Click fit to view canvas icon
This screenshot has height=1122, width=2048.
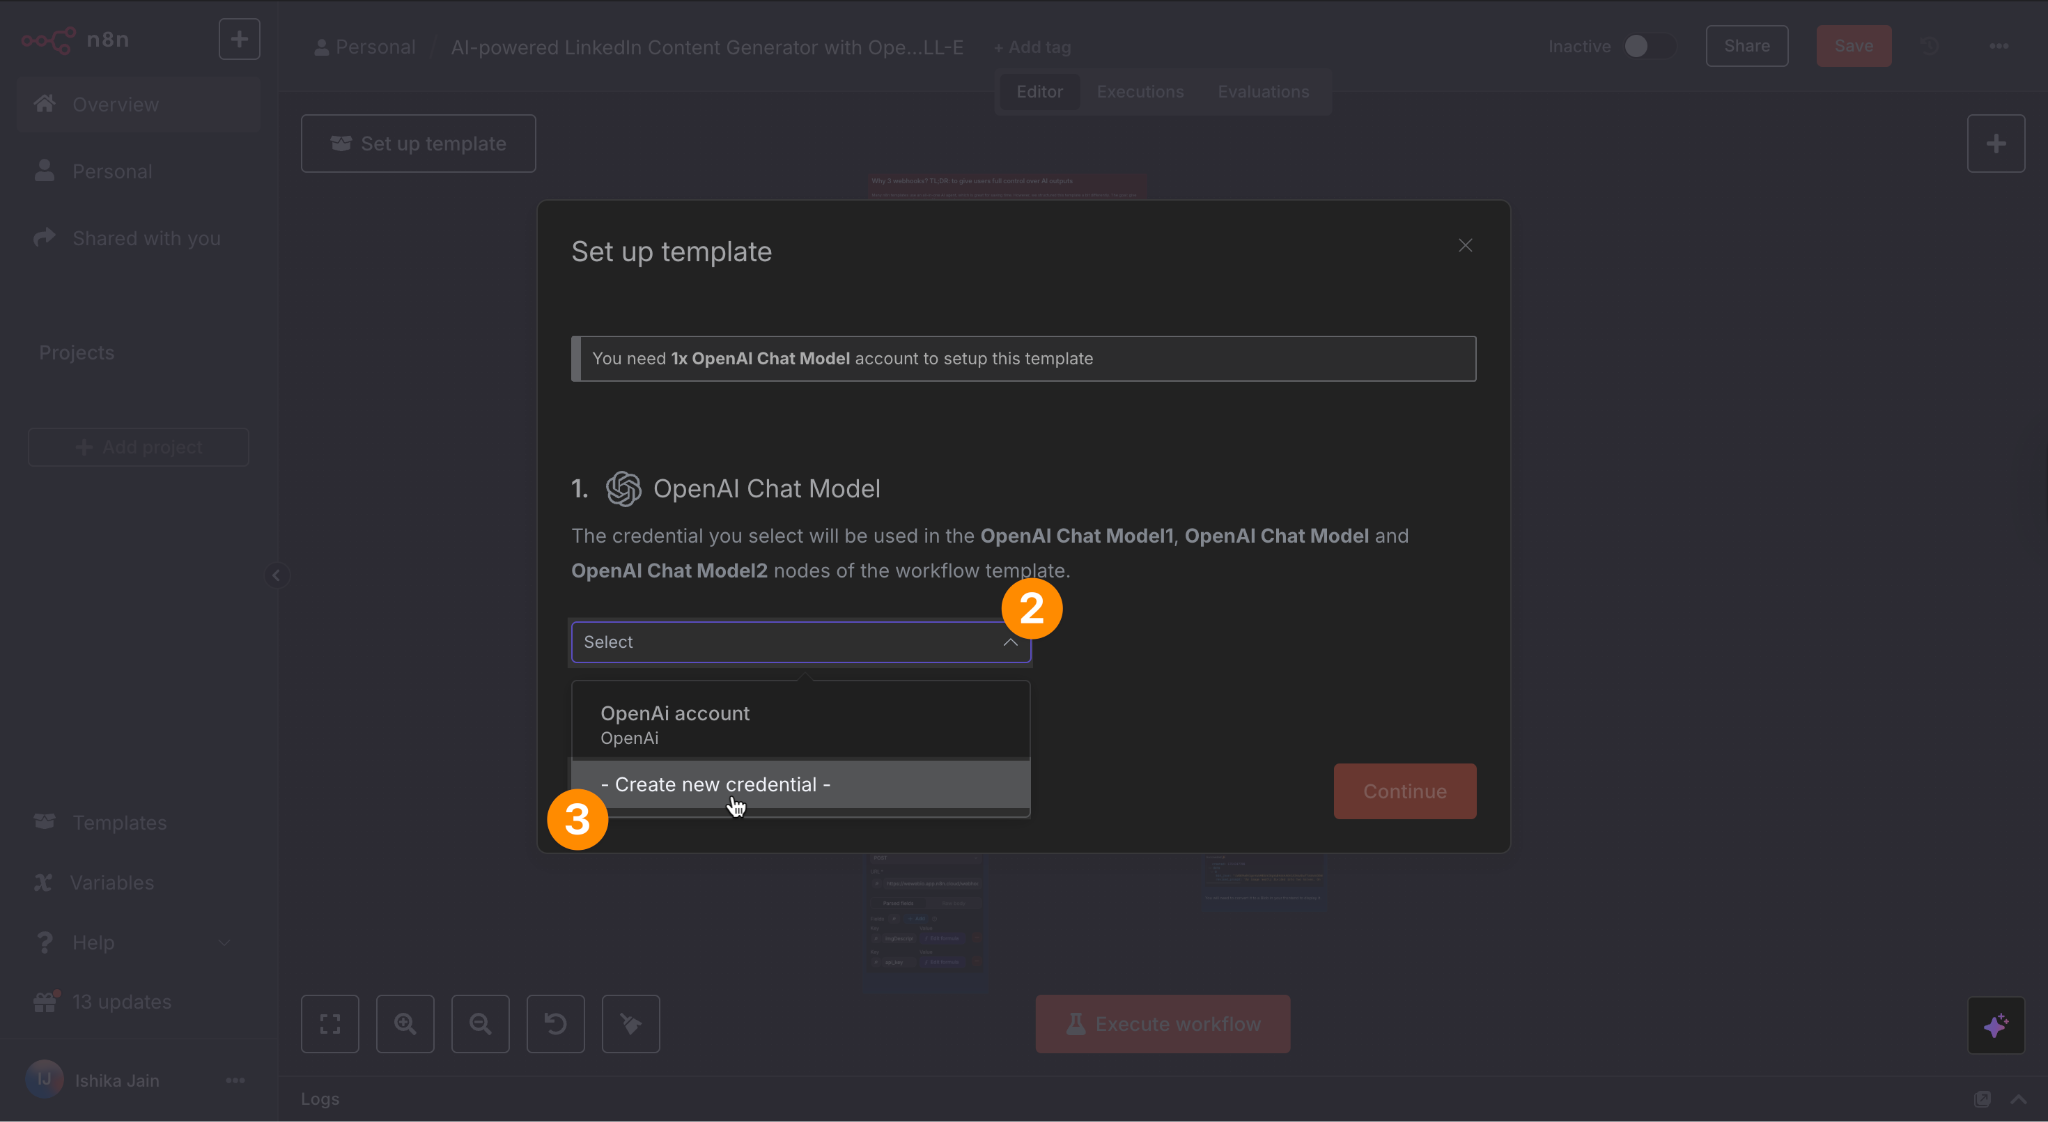330,1024
